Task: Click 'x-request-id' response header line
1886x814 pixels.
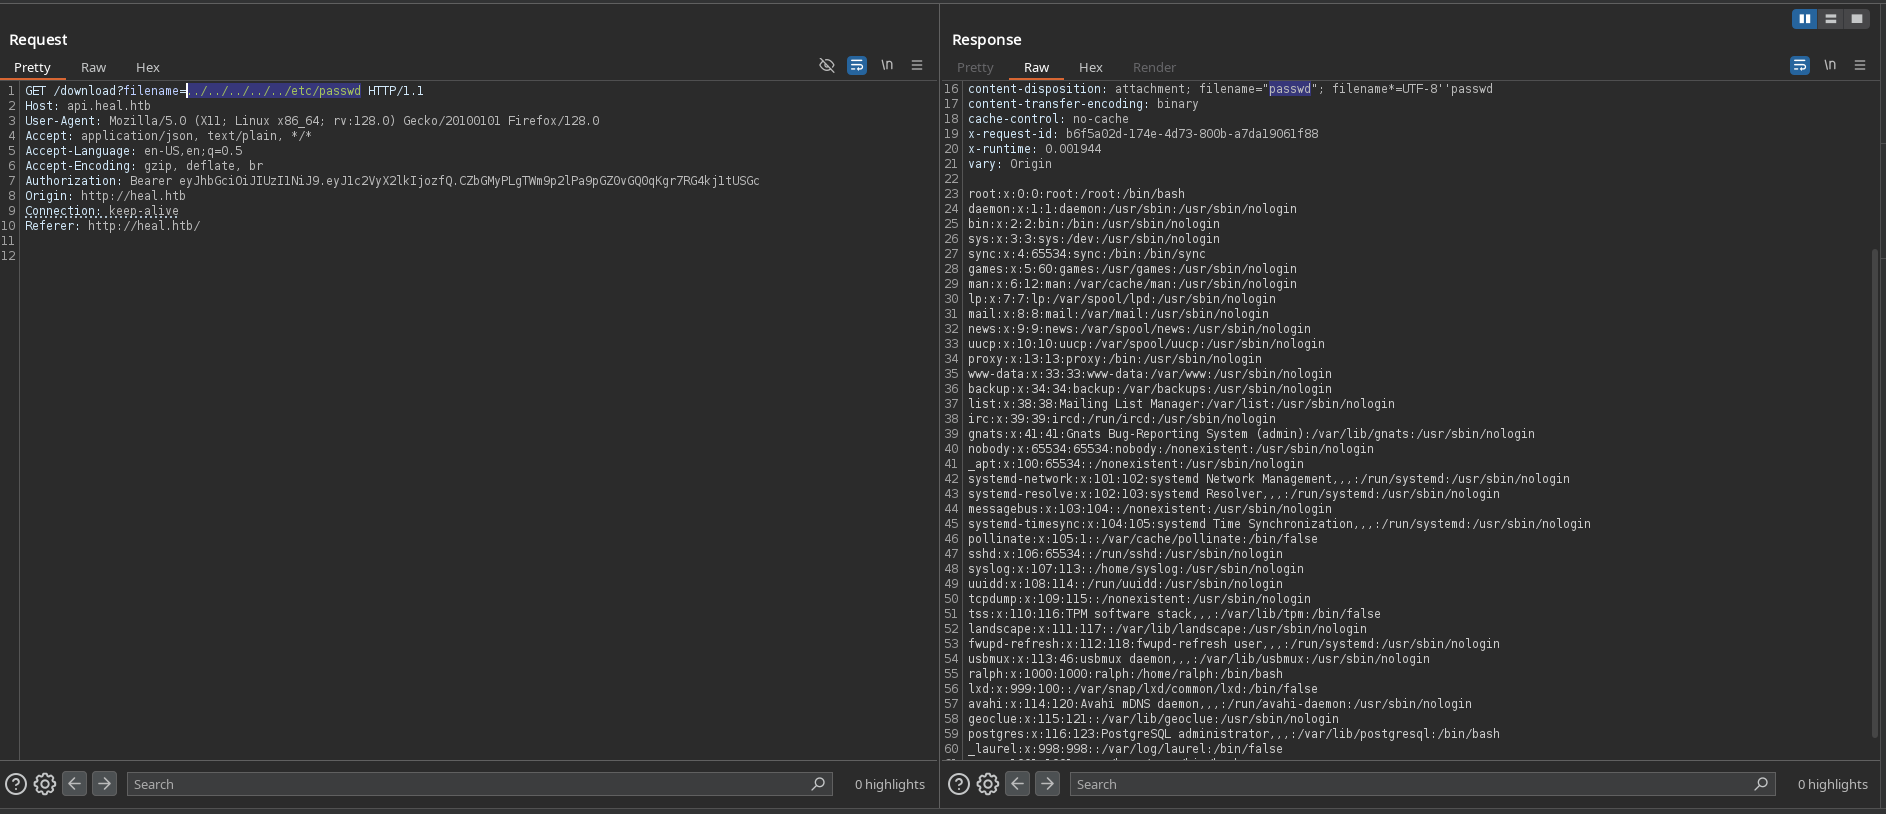Action: [x=1143, y=134]
